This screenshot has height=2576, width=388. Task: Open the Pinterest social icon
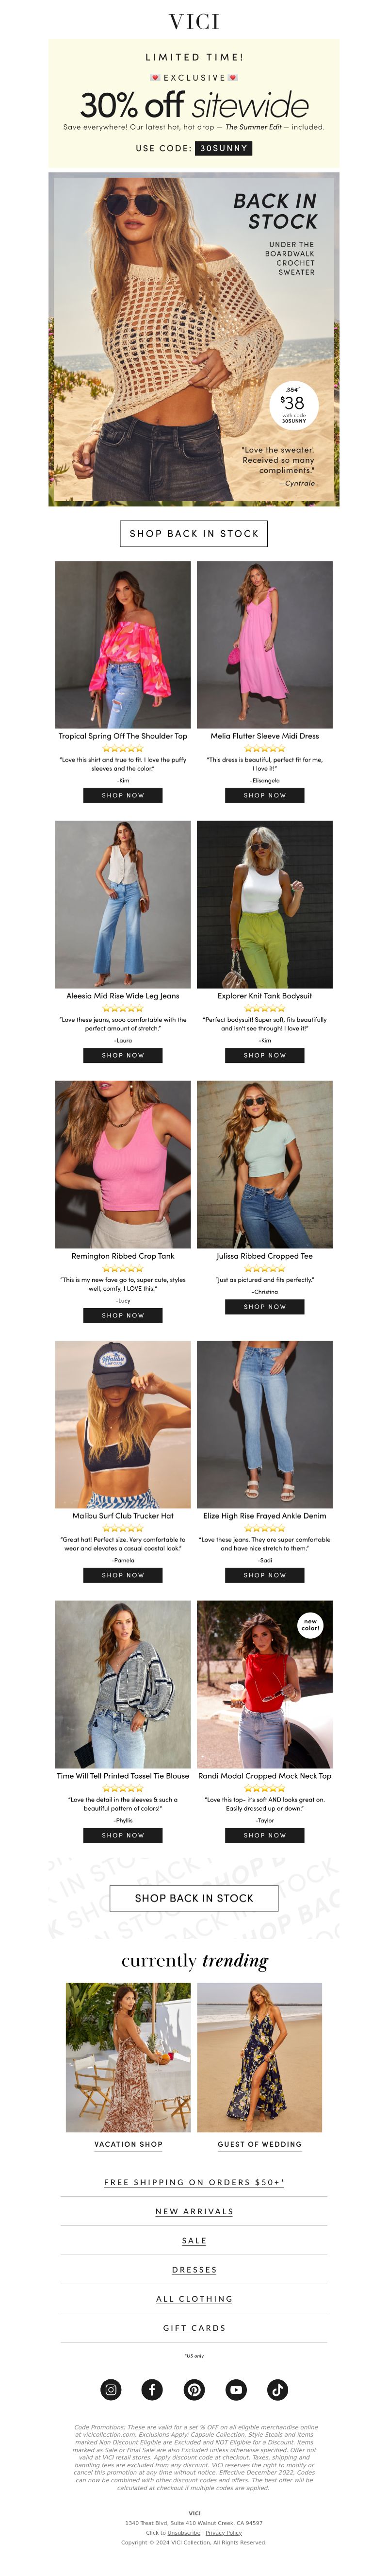[x=194, y=2389]
